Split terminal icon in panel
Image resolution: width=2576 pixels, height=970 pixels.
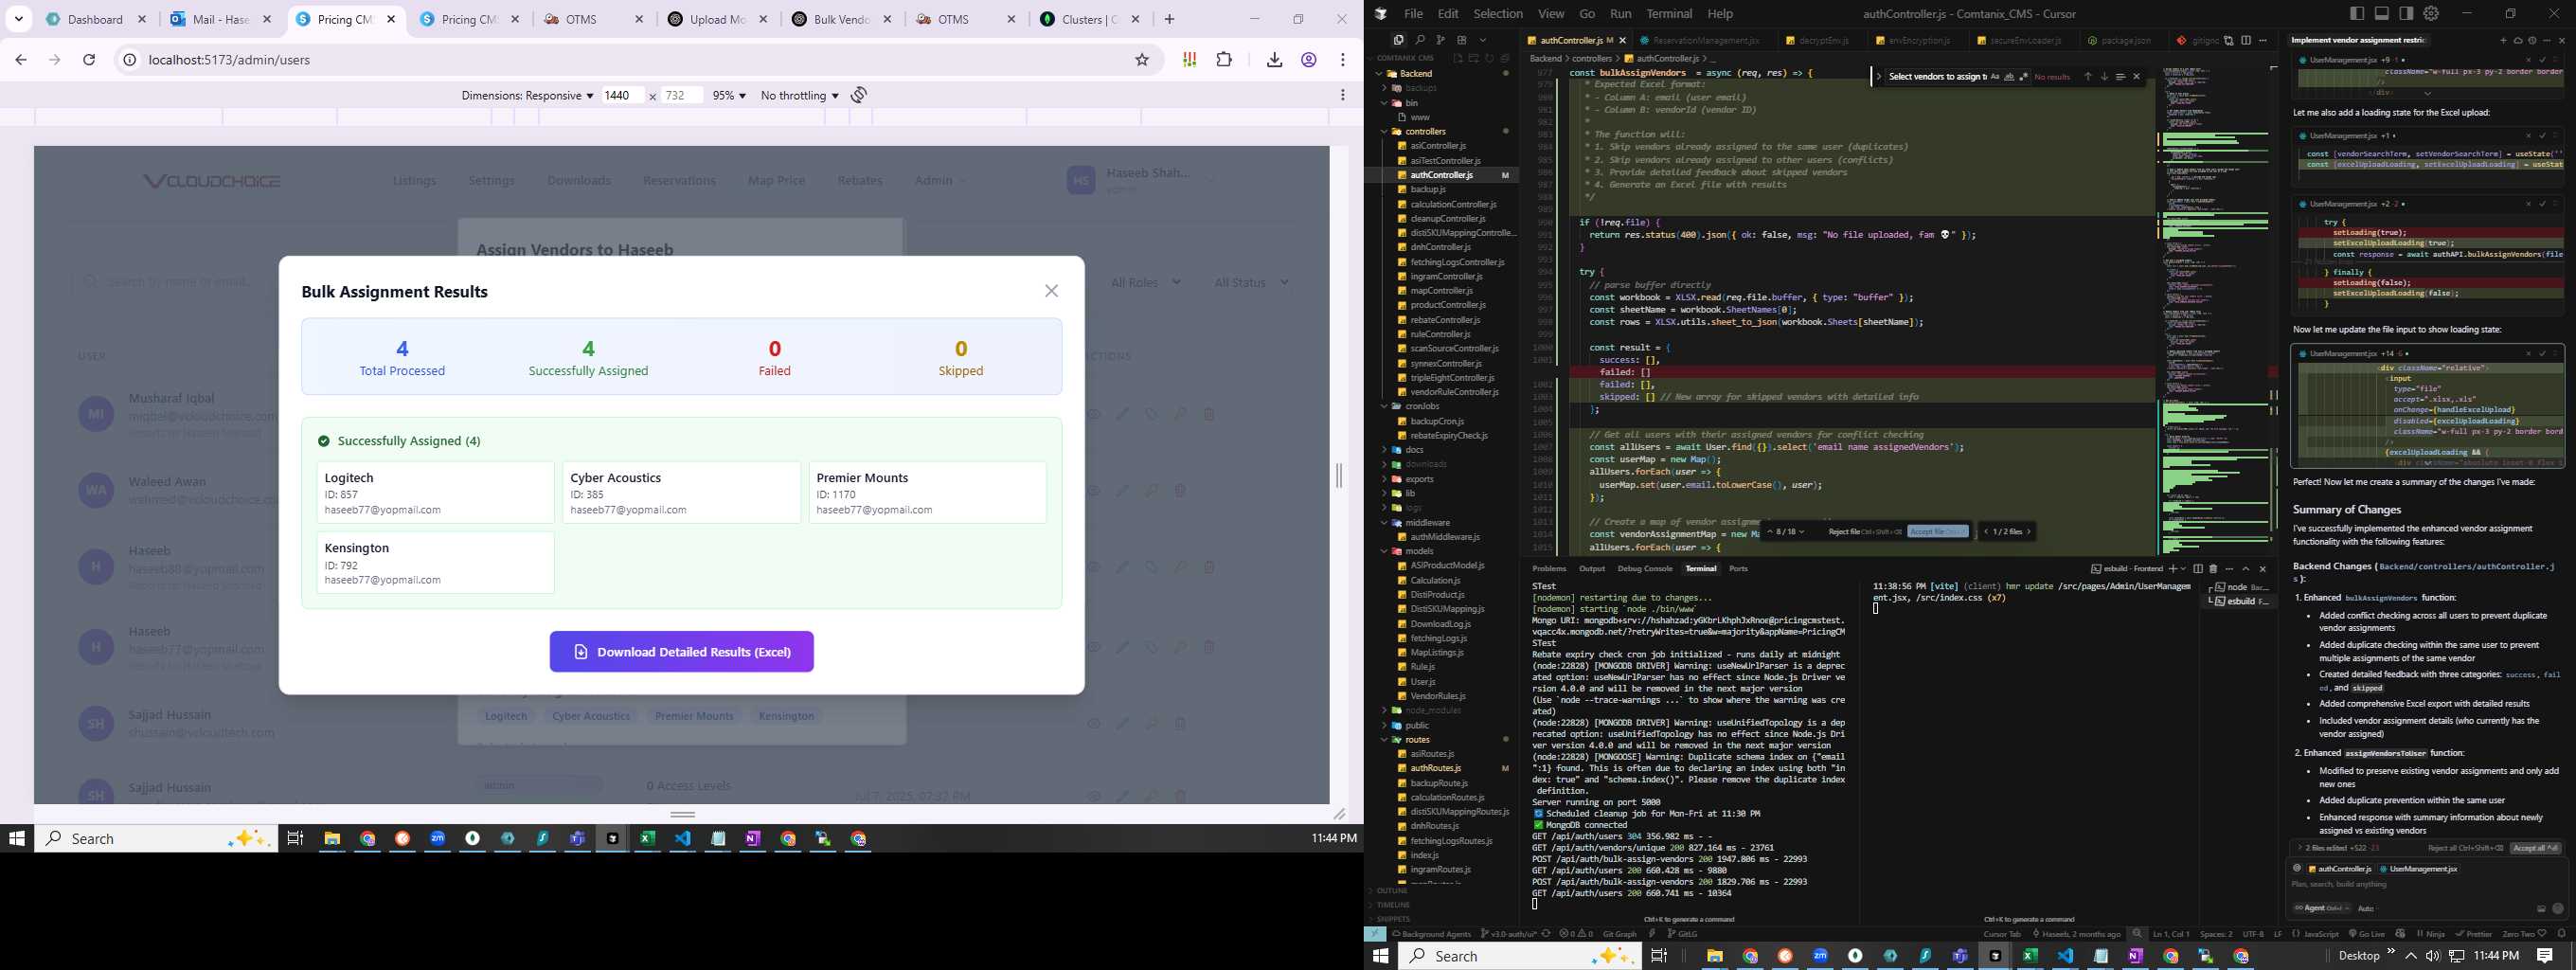click(2198, 569)
